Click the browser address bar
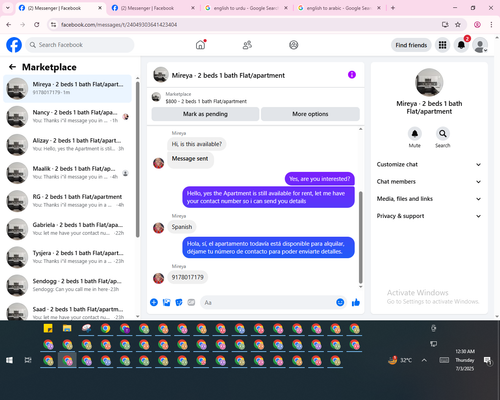The width and height of the screenshot is (500, 400). coord(247,24)
